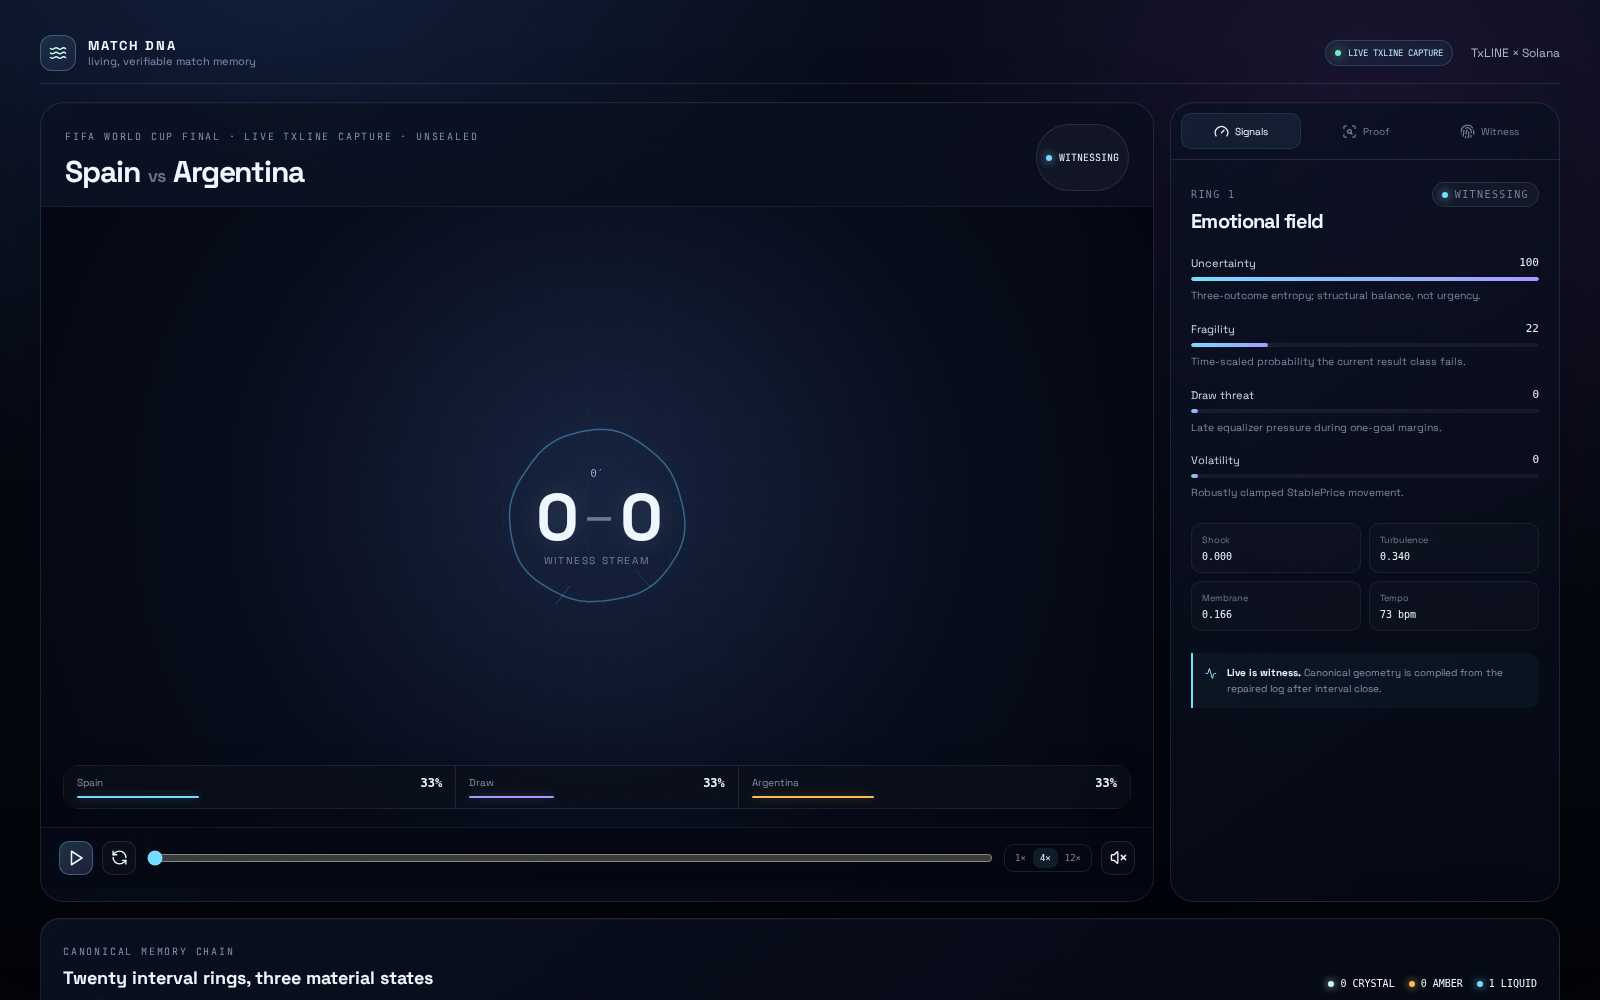Image resolution: width=1600 pixels, height=1000 pixels.
Task: Switch to the Proof tab
Action: point(1365,131)
